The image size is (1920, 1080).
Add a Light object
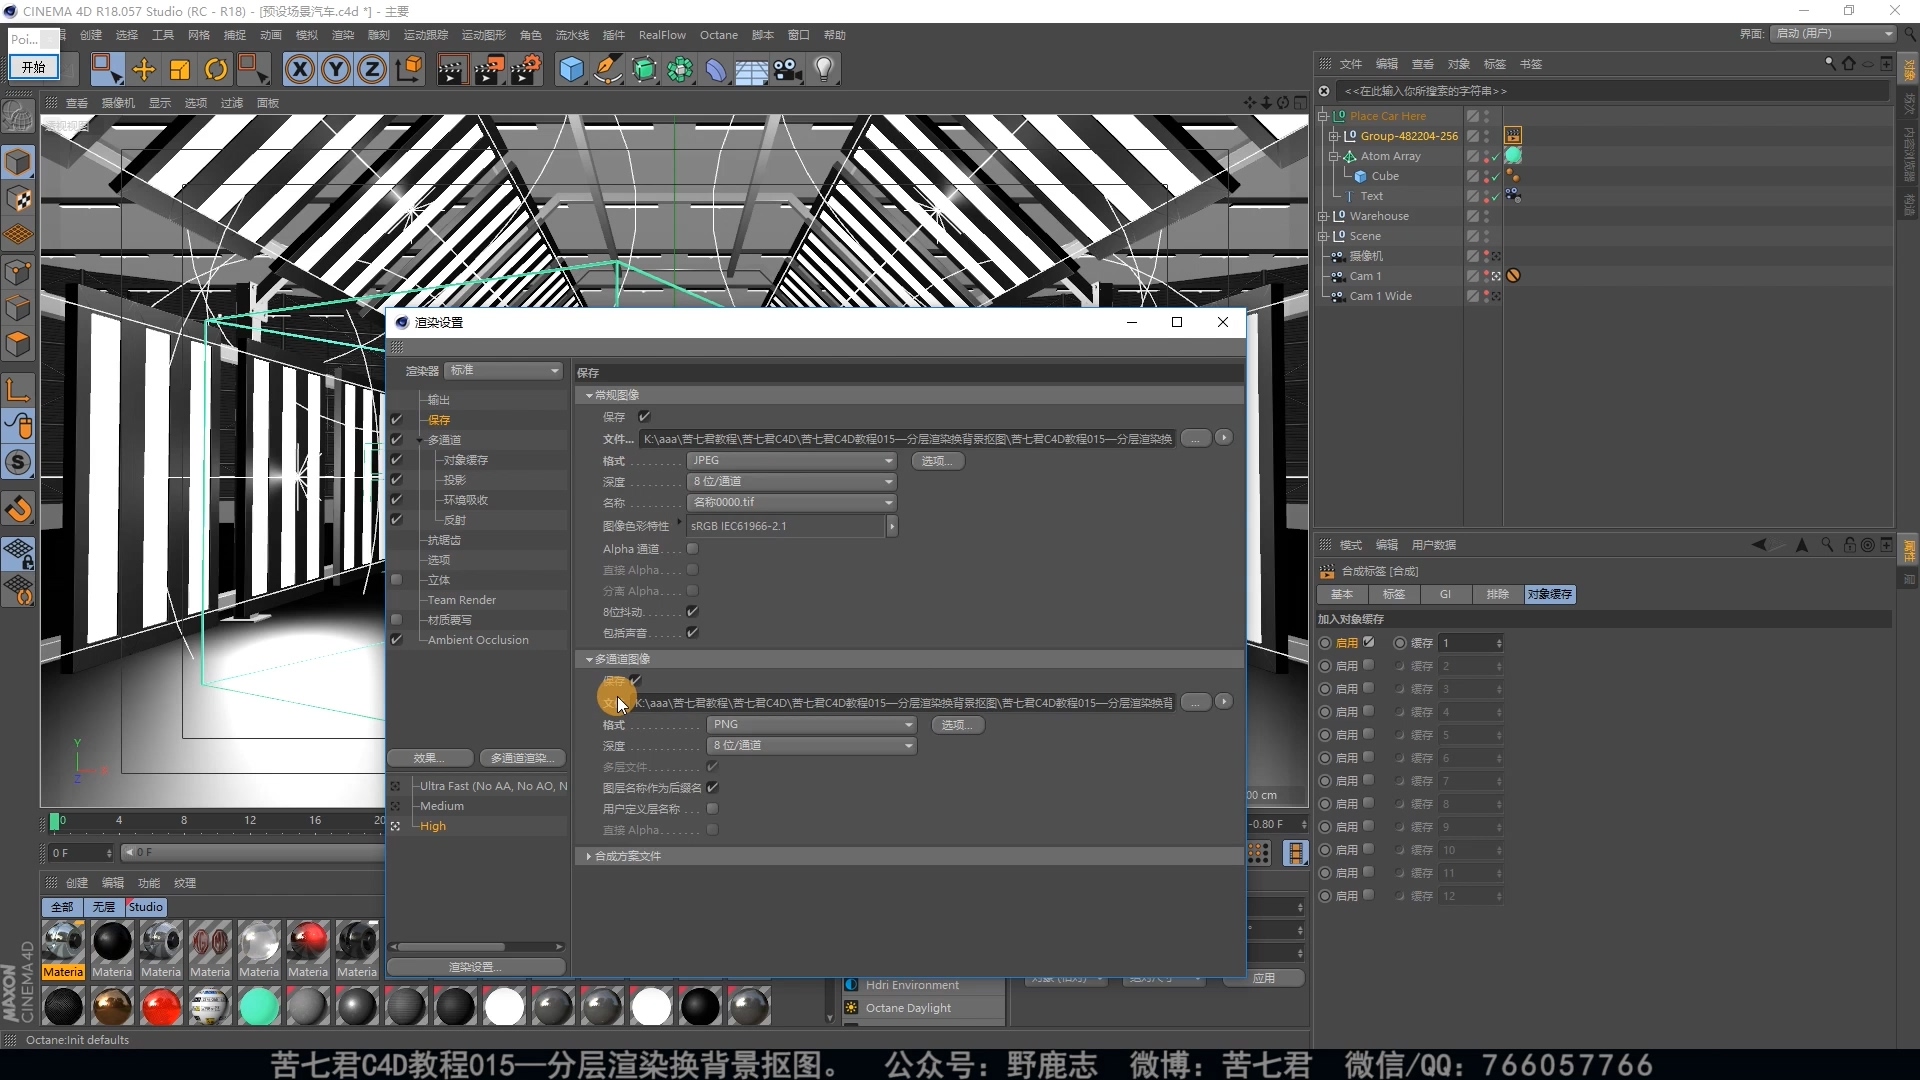click(824, 69)
